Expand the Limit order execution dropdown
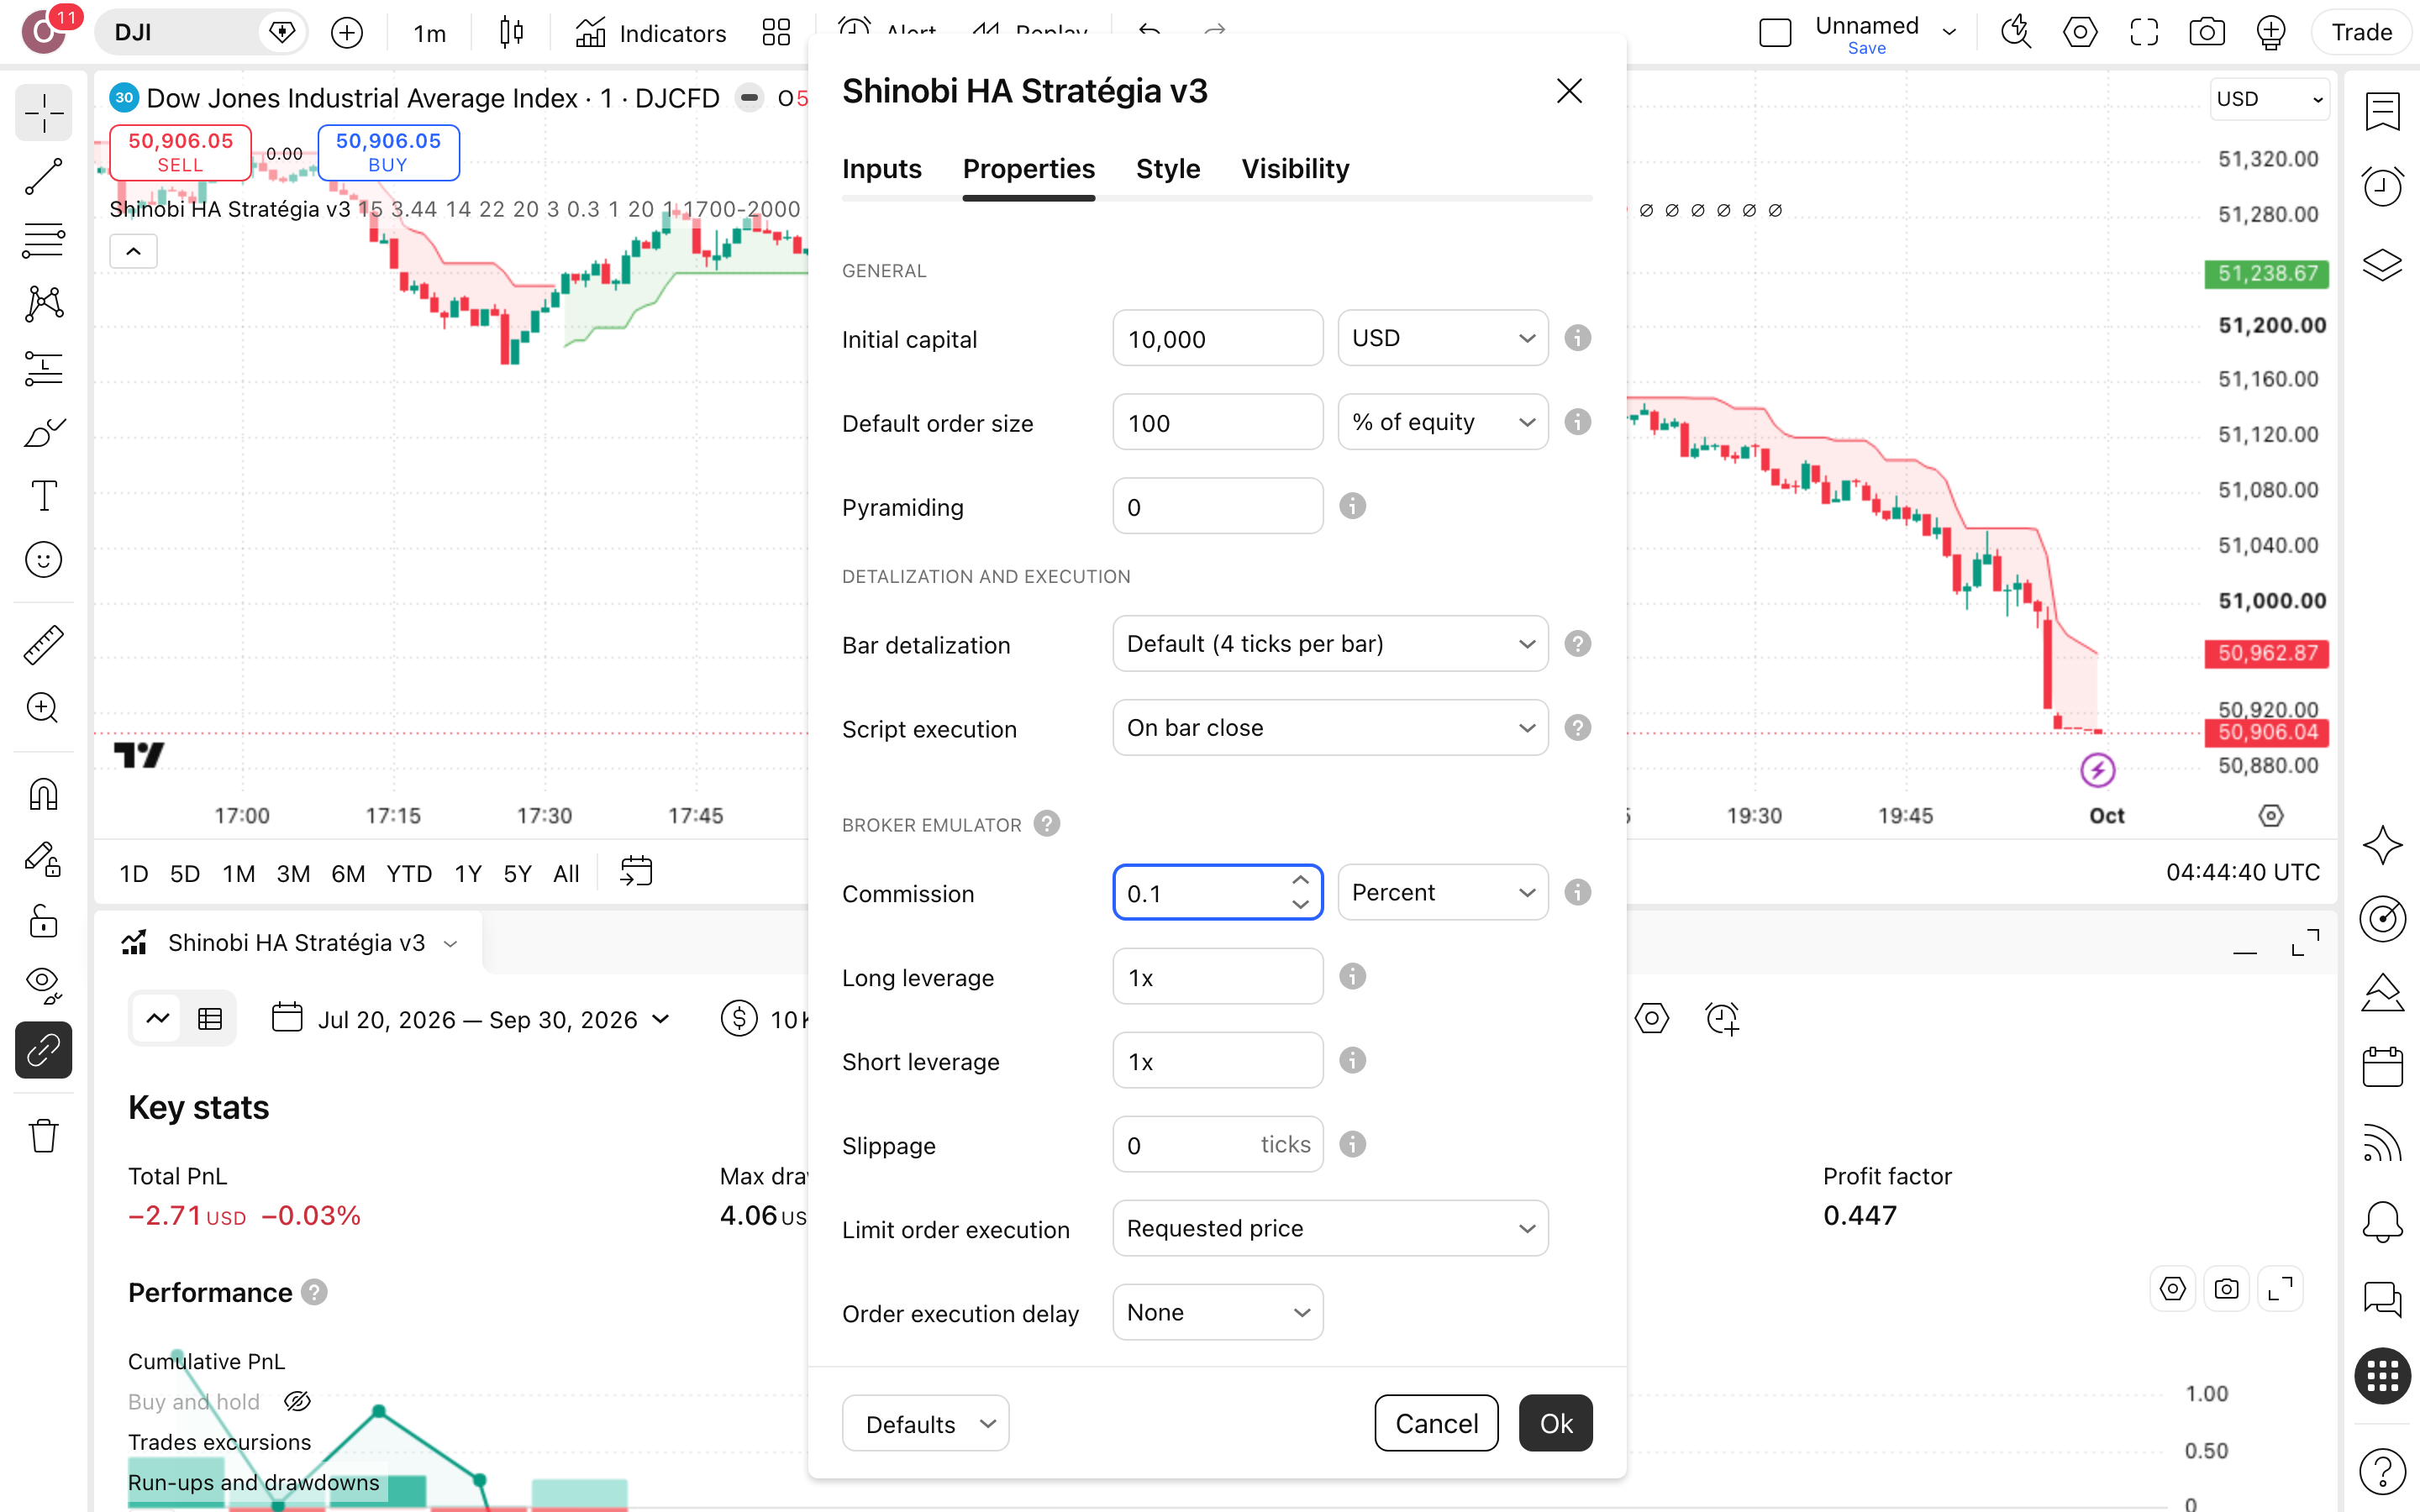Viewport: 2420px width, 1512px height. (1330, 1228)
